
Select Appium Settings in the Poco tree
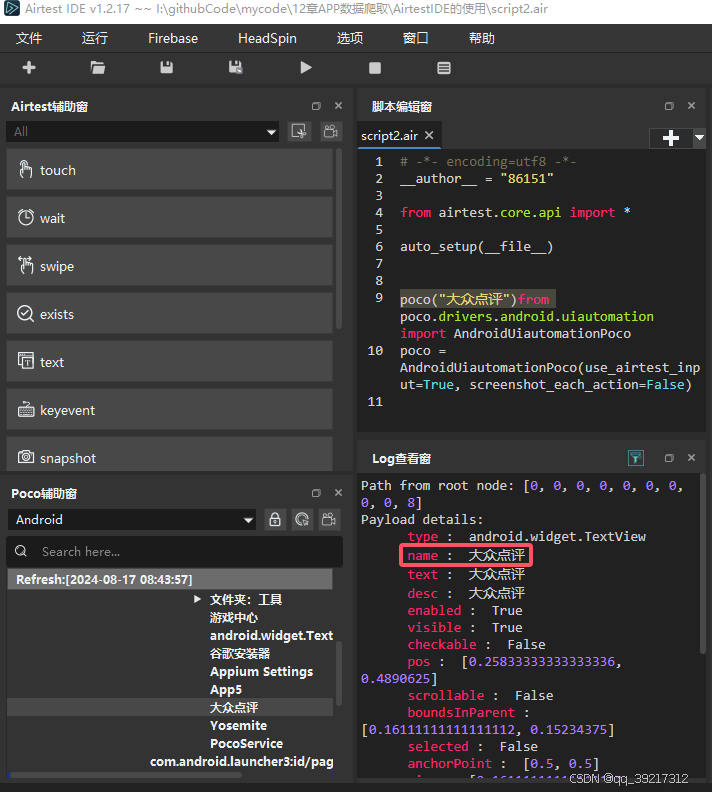(262, 671)
